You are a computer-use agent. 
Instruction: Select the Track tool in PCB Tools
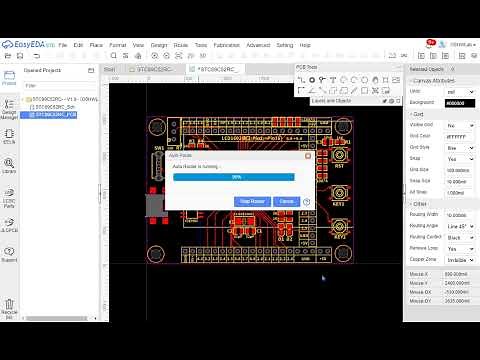click(x=301, y=80)
